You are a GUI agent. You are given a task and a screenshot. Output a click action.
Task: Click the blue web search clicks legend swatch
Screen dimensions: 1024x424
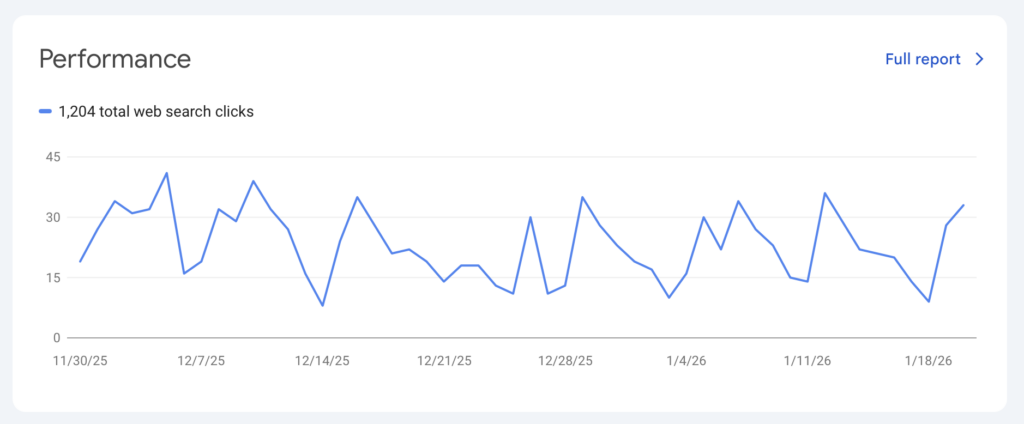tap(45, 112)
